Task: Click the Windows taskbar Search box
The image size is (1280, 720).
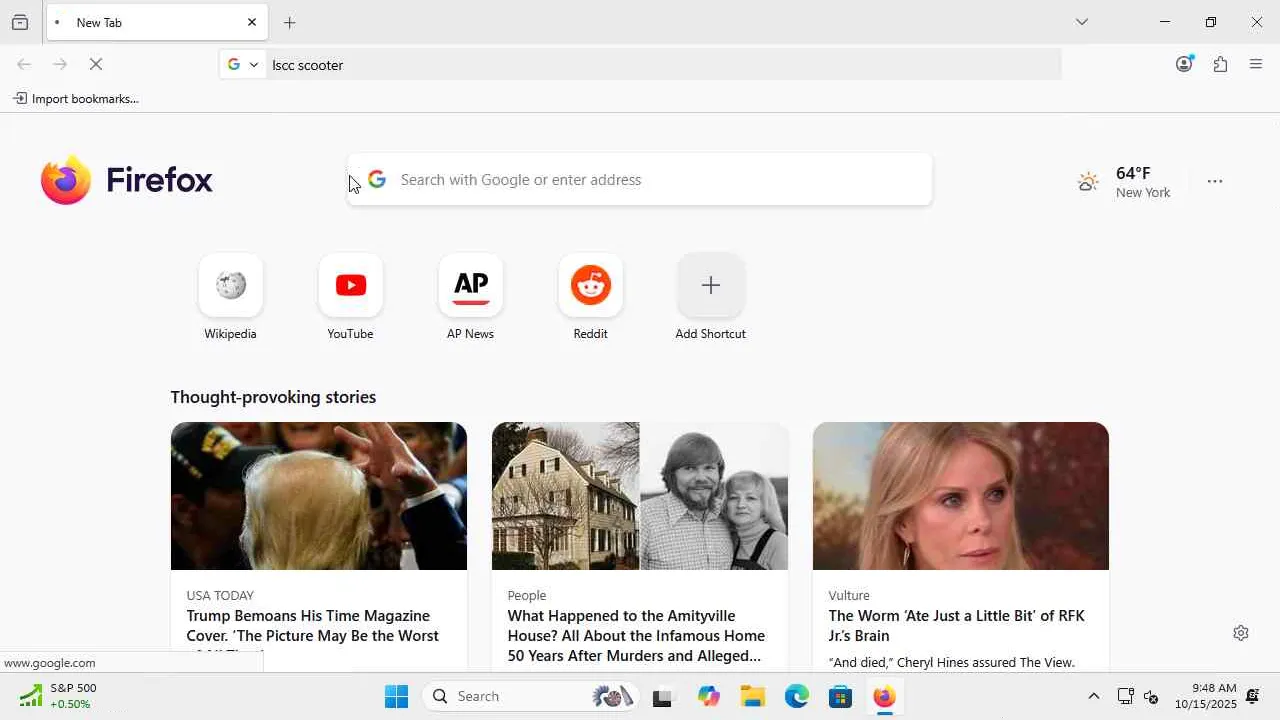Action: click(532, 696)
